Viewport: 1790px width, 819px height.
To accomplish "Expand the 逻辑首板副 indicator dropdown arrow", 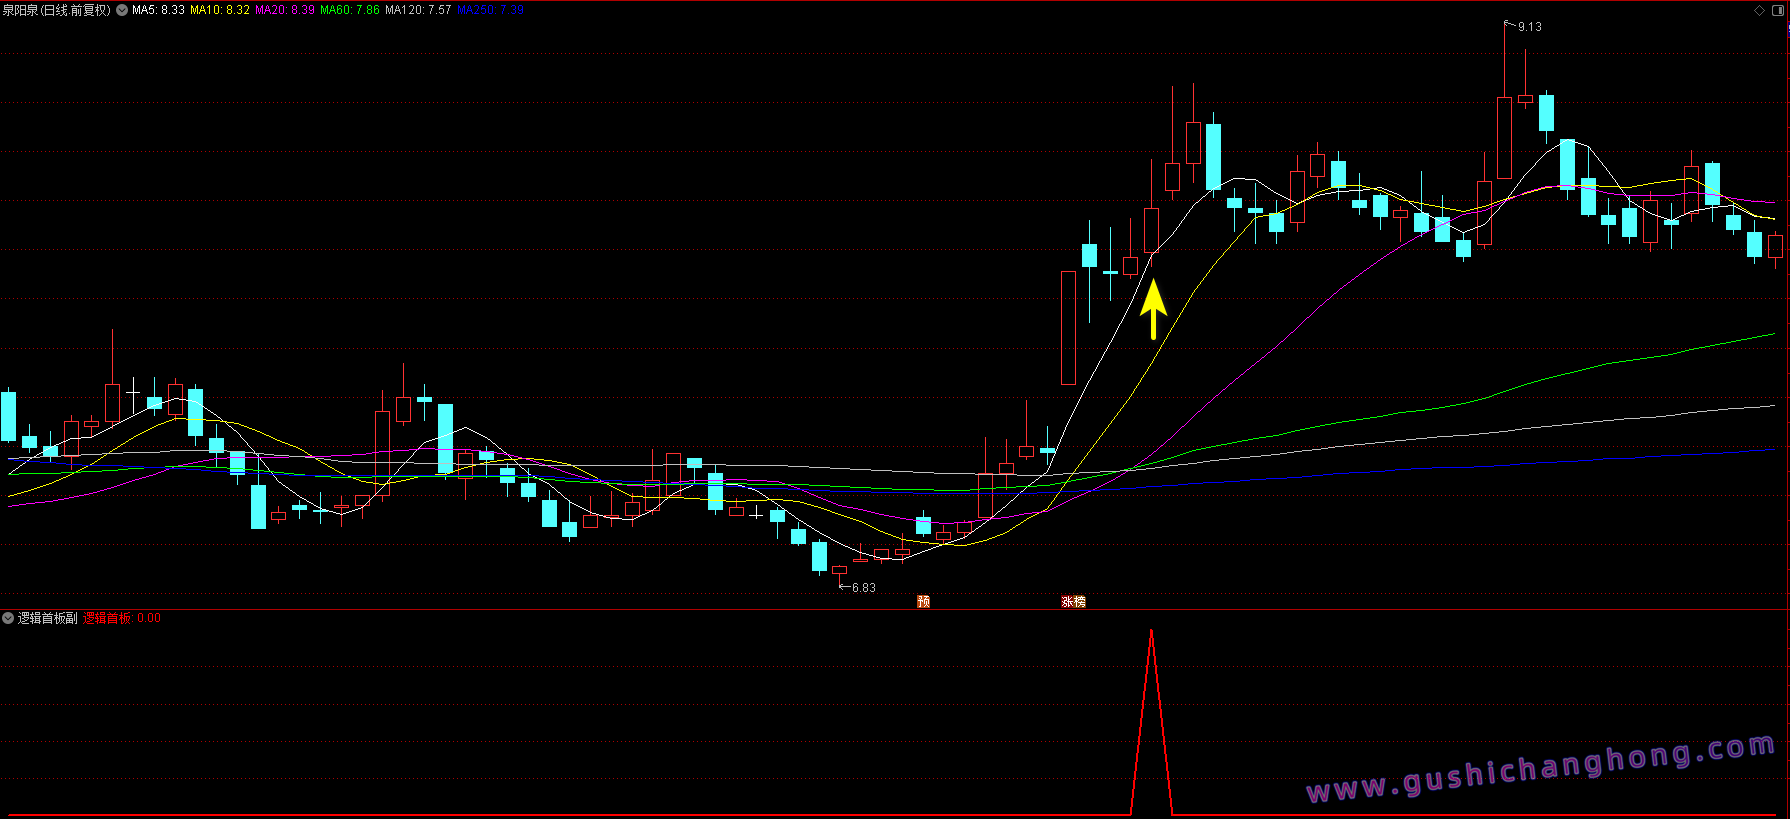I will [8, 618].
